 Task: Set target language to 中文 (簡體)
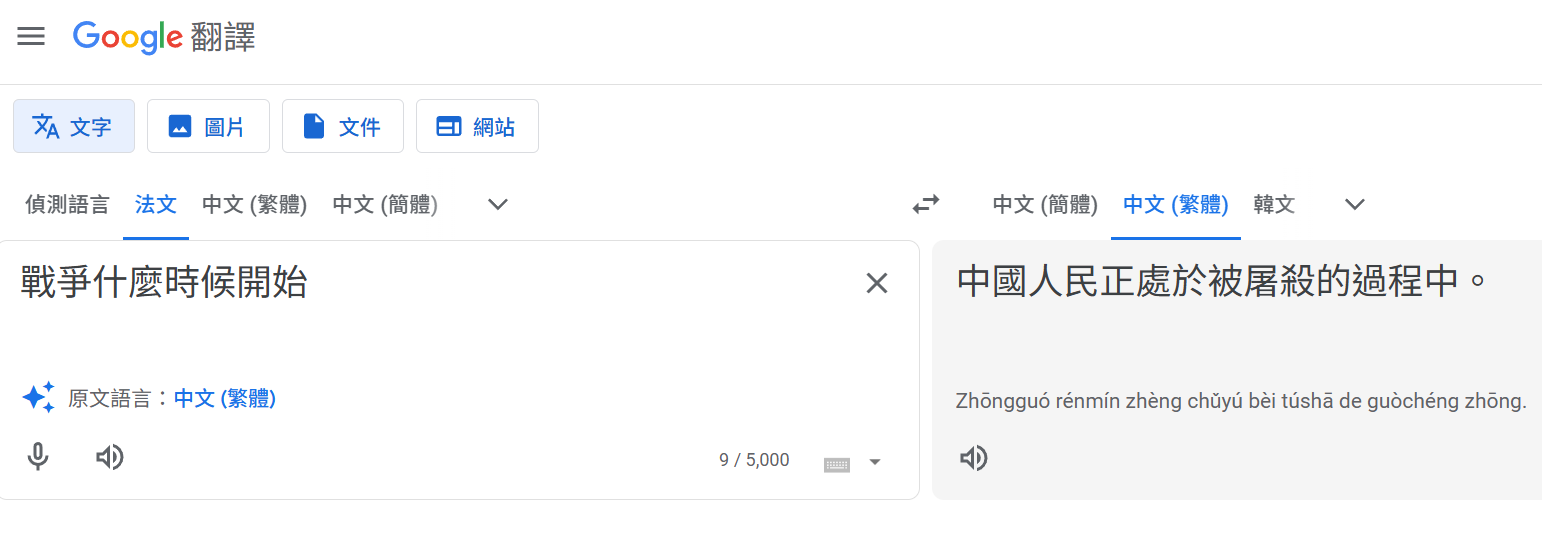[1045, 205]
